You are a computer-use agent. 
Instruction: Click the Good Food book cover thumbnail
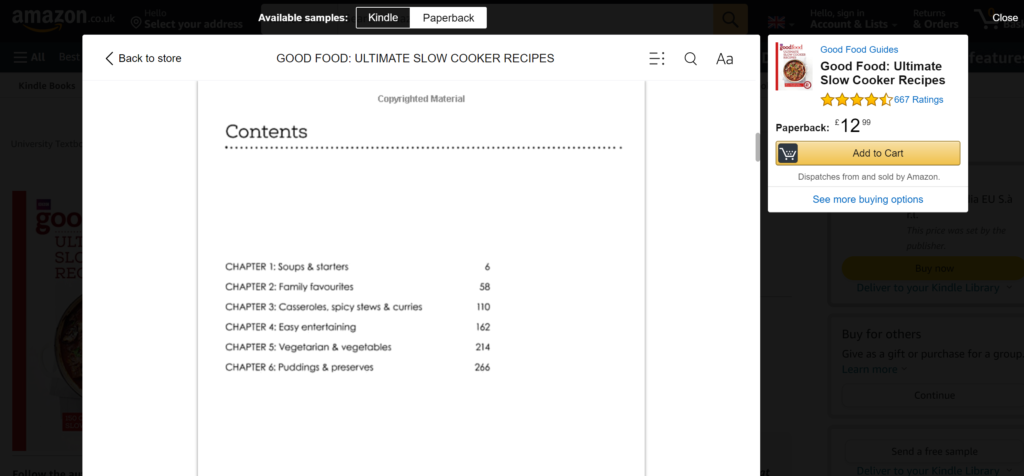pos(794,66)
